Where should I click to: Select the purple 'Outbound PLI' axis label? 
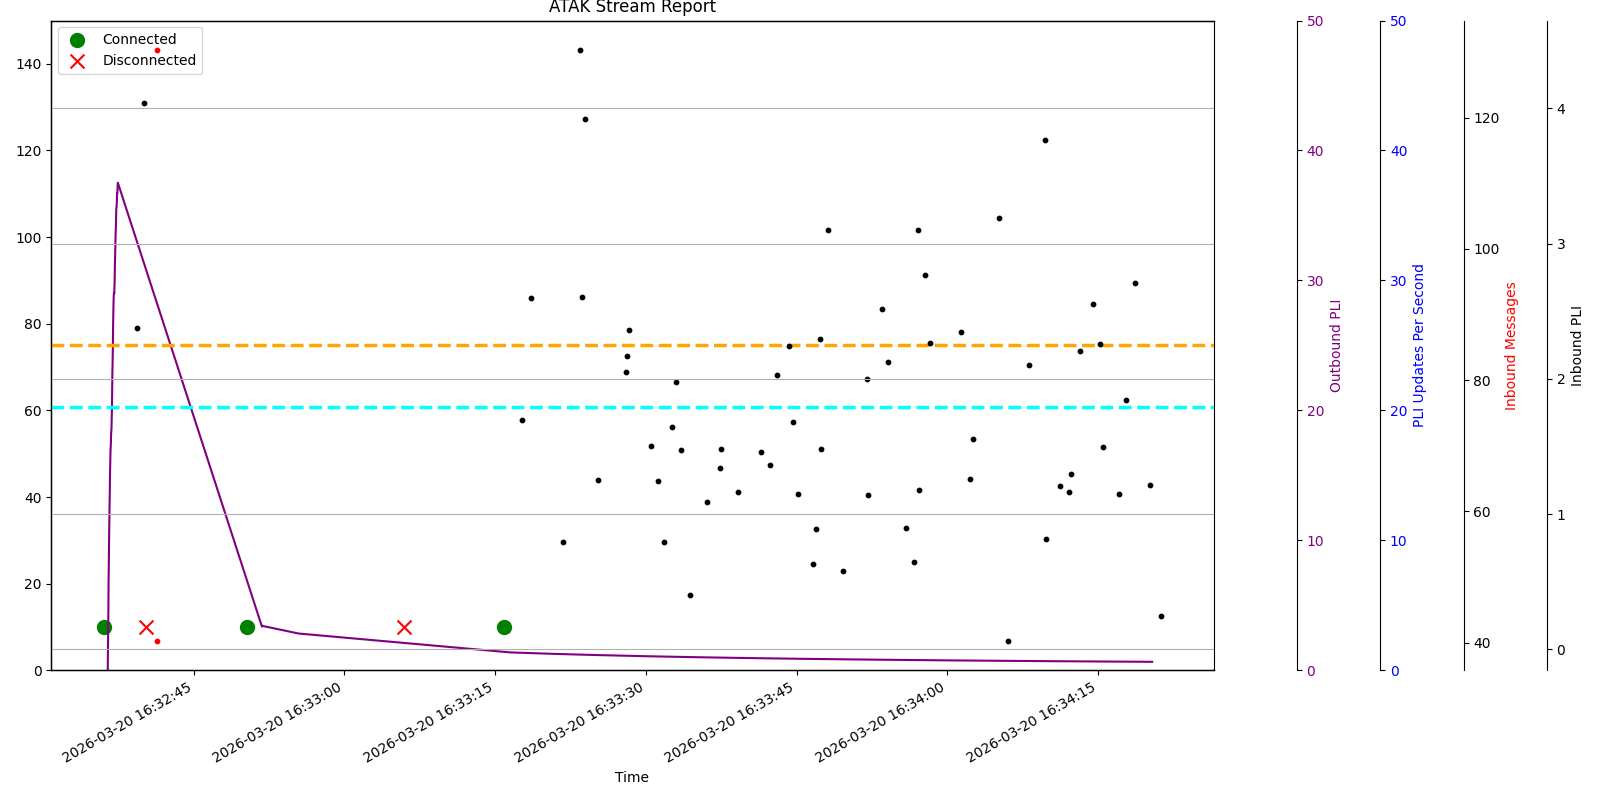click(x=1336, y=346)
